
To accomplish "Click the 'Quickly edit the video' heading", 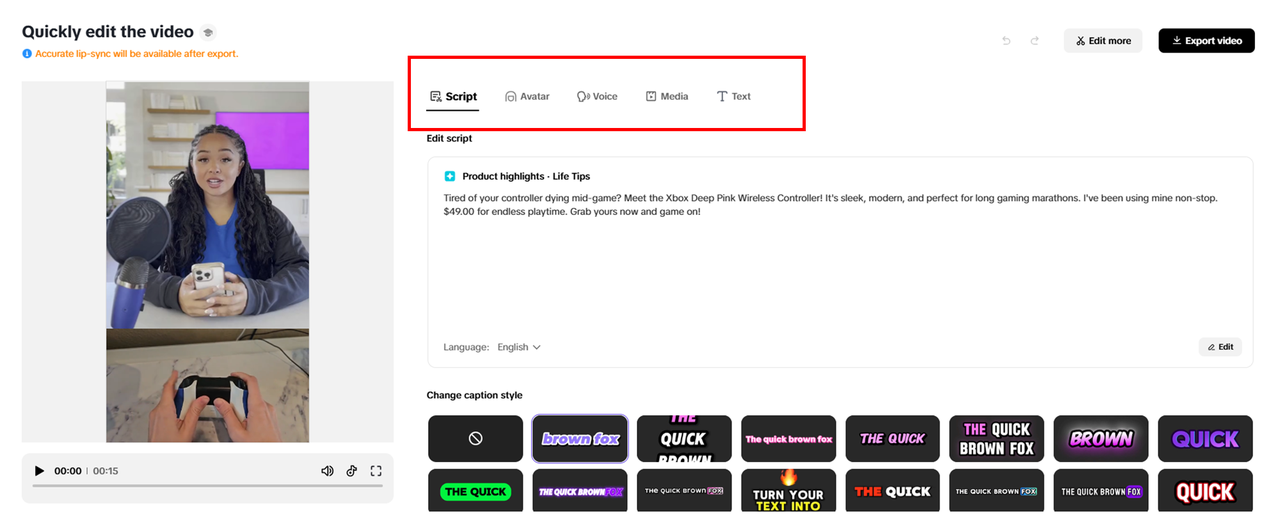I will [x=108, y=32].
